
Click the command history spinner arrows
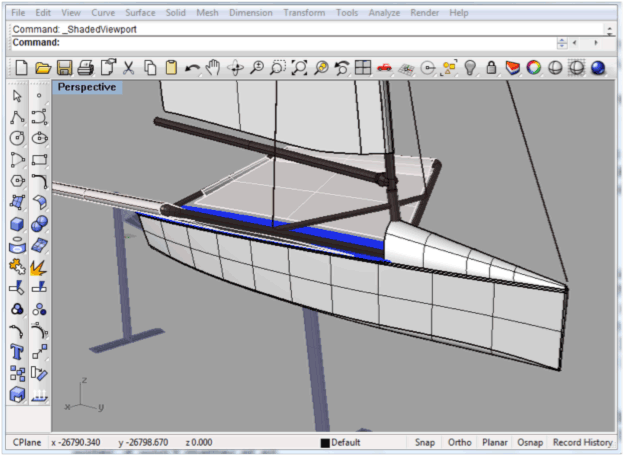click(561, 43)
